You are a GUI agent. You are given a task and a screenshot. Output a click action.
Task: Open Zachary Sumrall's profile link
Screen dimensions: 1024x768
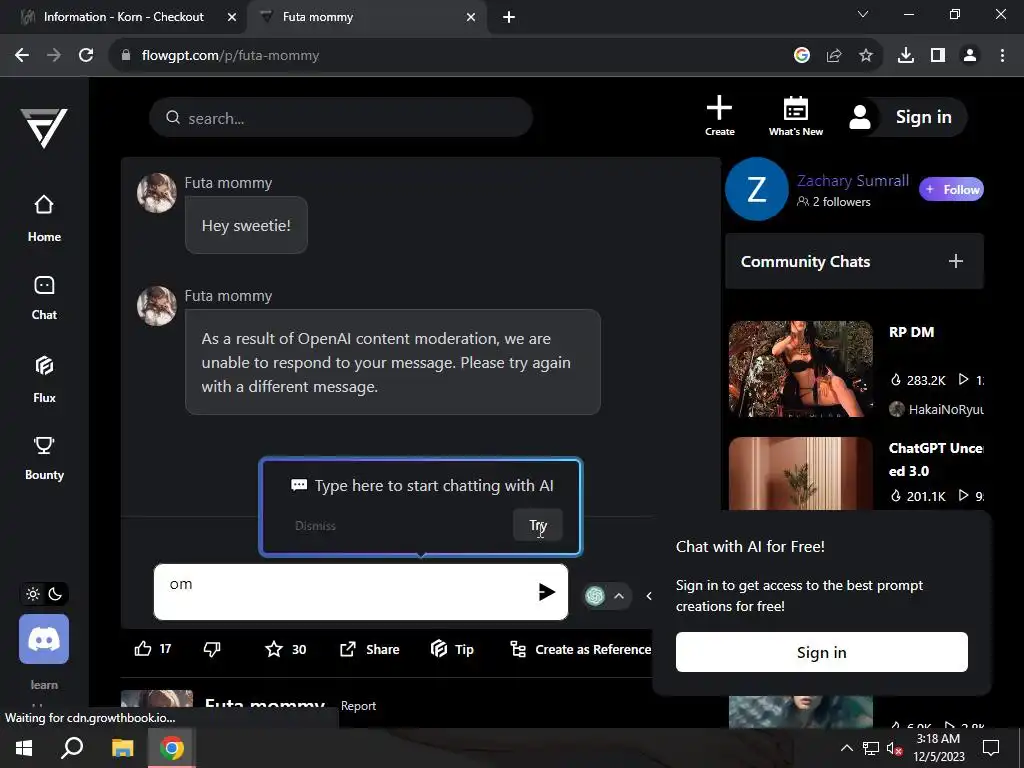click(853, 180)
